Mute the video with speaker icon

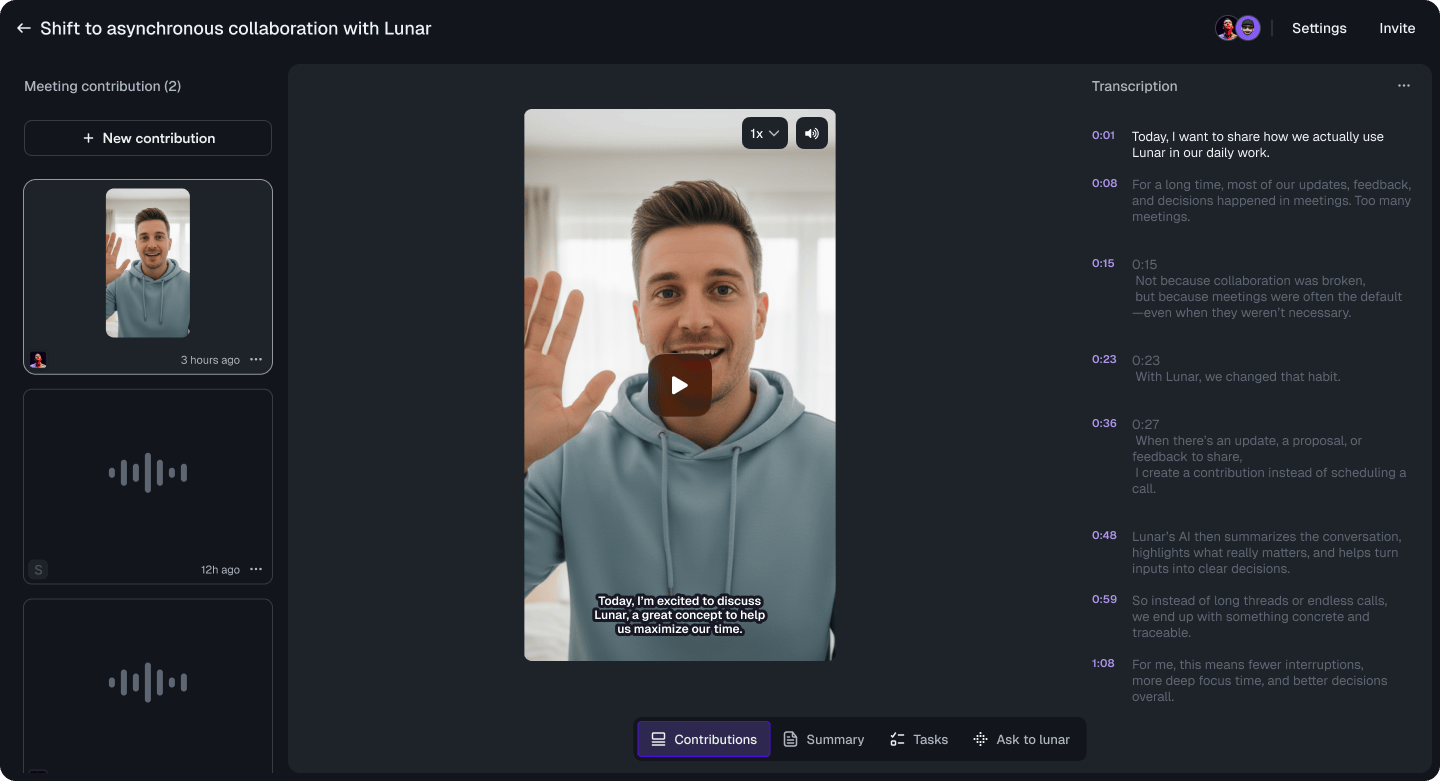[811, 133]
